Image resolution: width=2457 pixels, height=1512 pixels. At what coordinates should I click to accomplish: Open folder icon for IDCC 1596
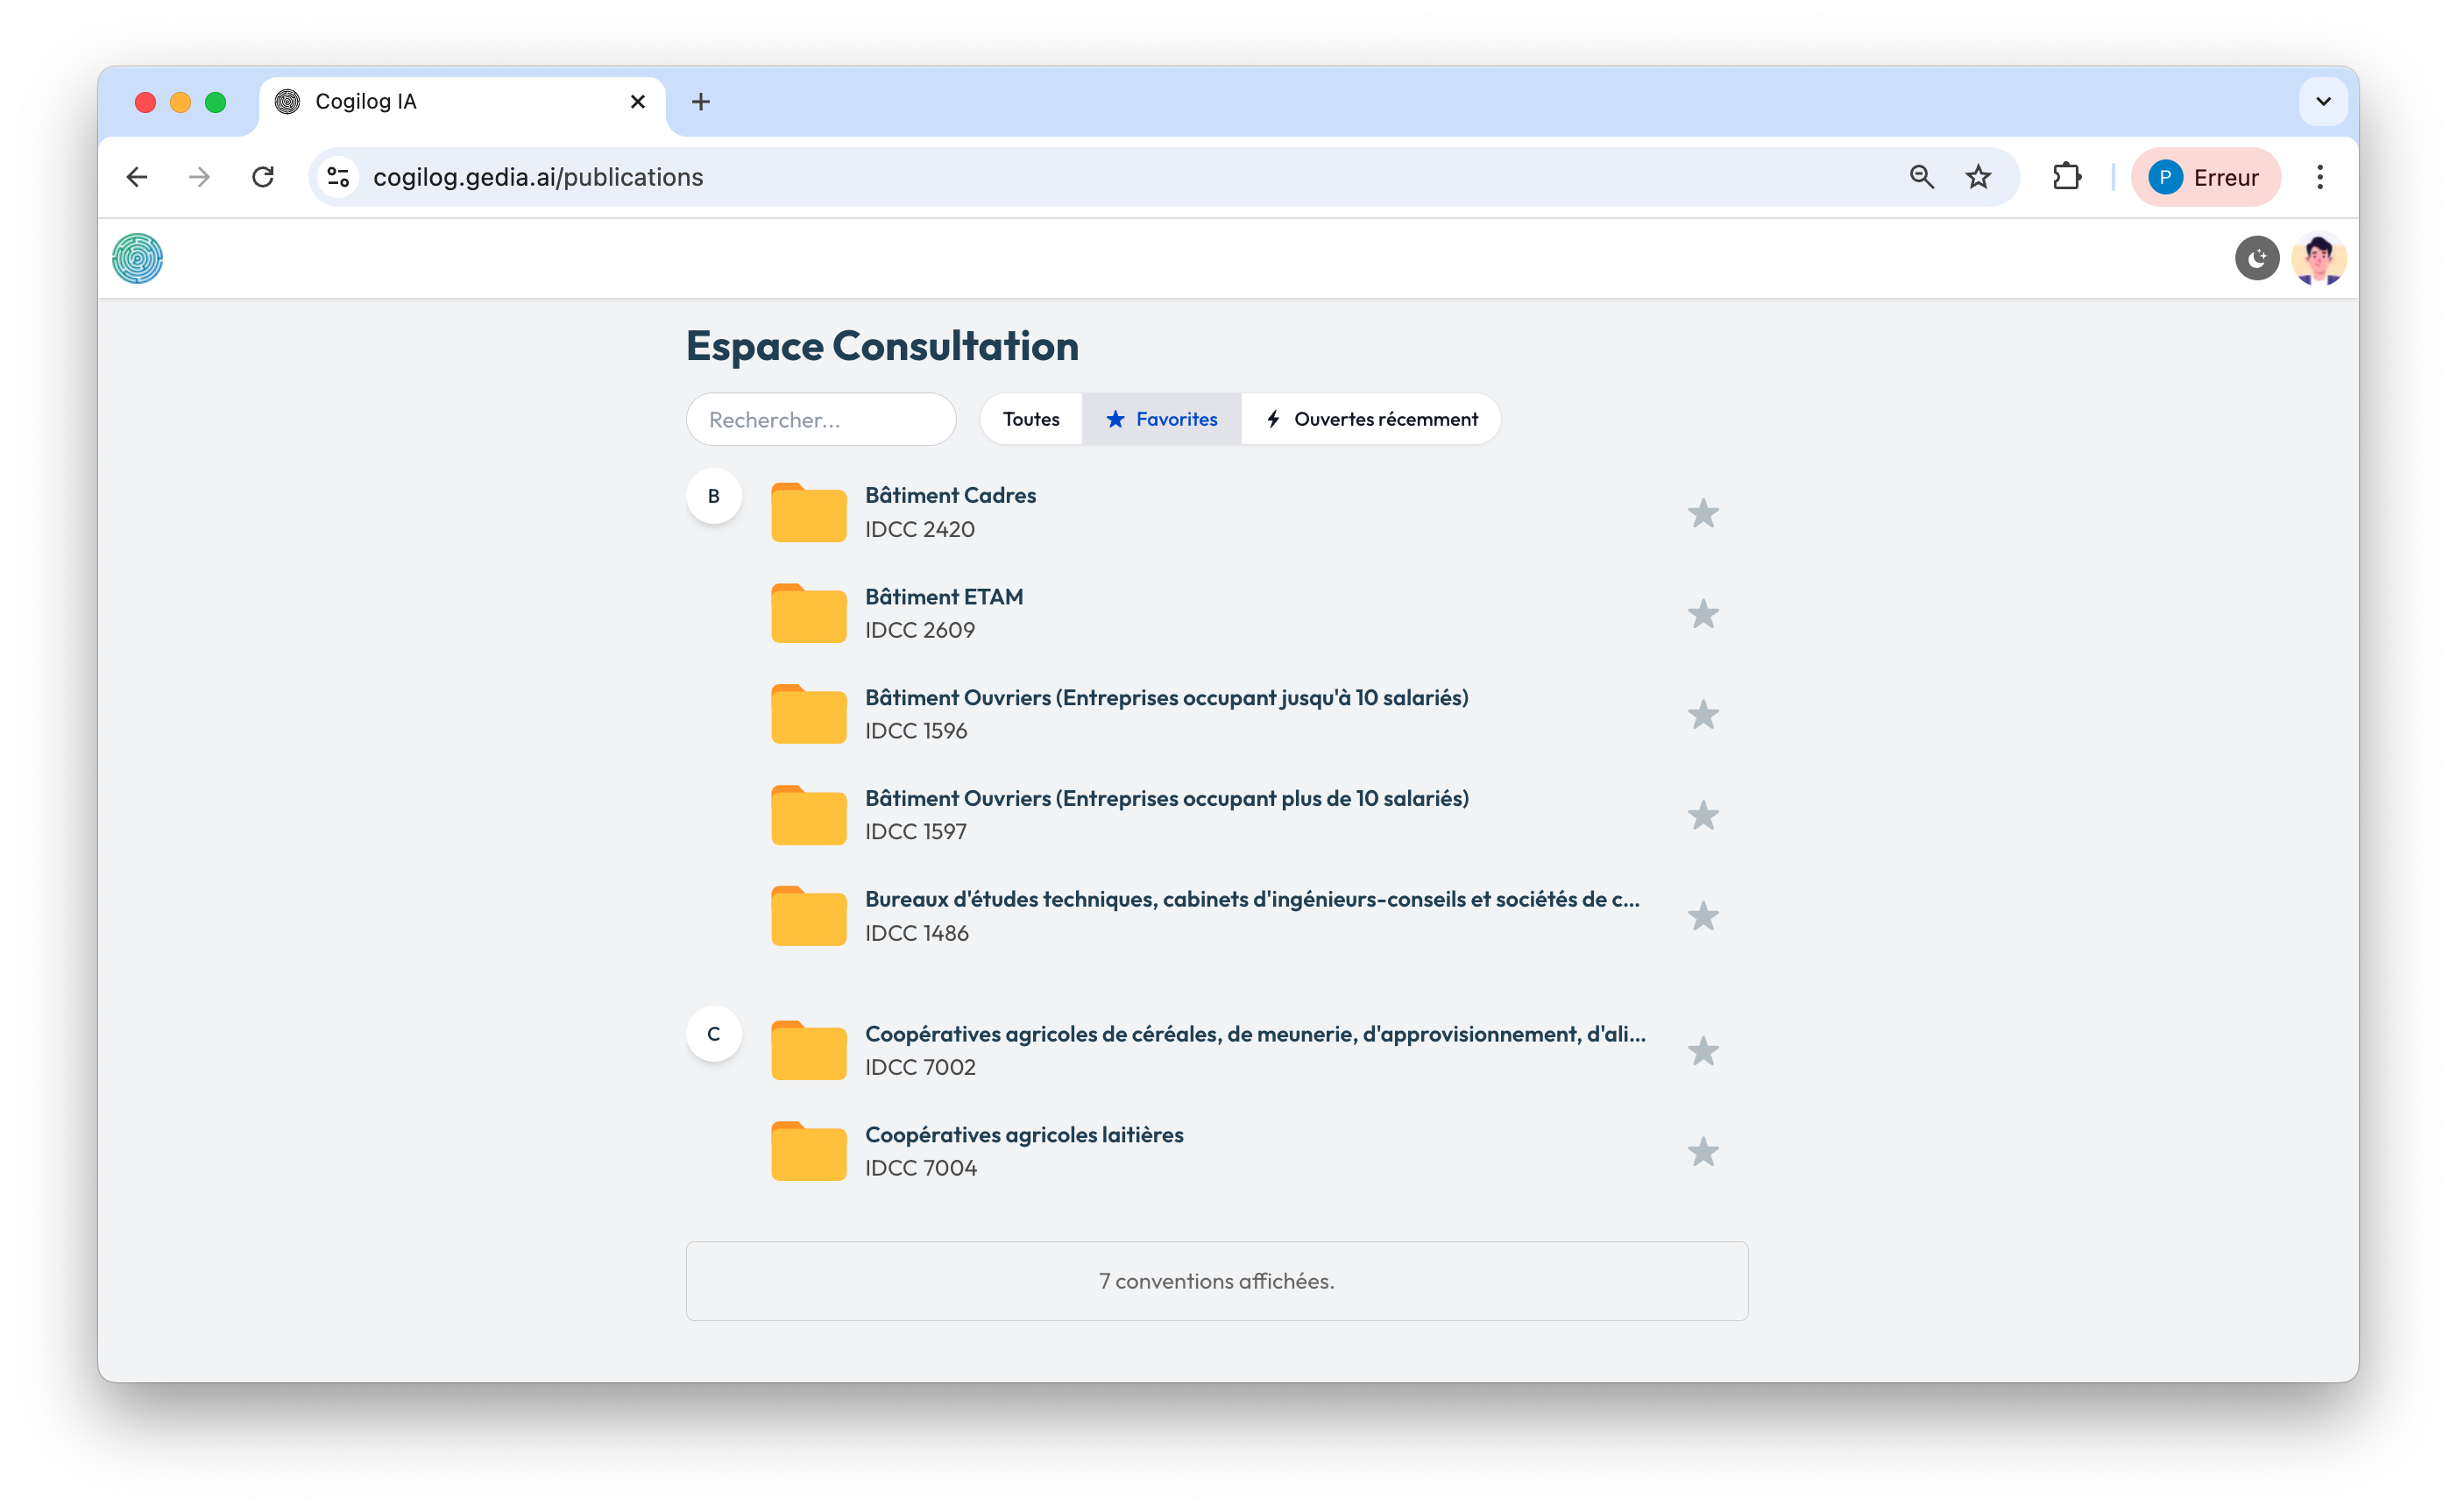(809, 715)
